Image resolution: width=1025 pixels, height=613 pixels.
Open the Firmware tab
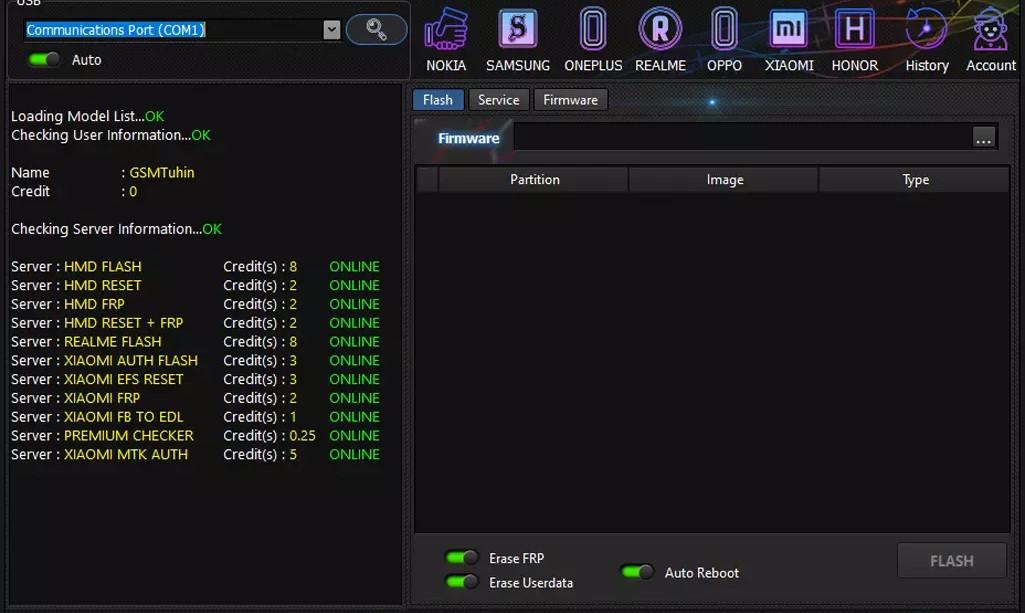coord(570,99)
